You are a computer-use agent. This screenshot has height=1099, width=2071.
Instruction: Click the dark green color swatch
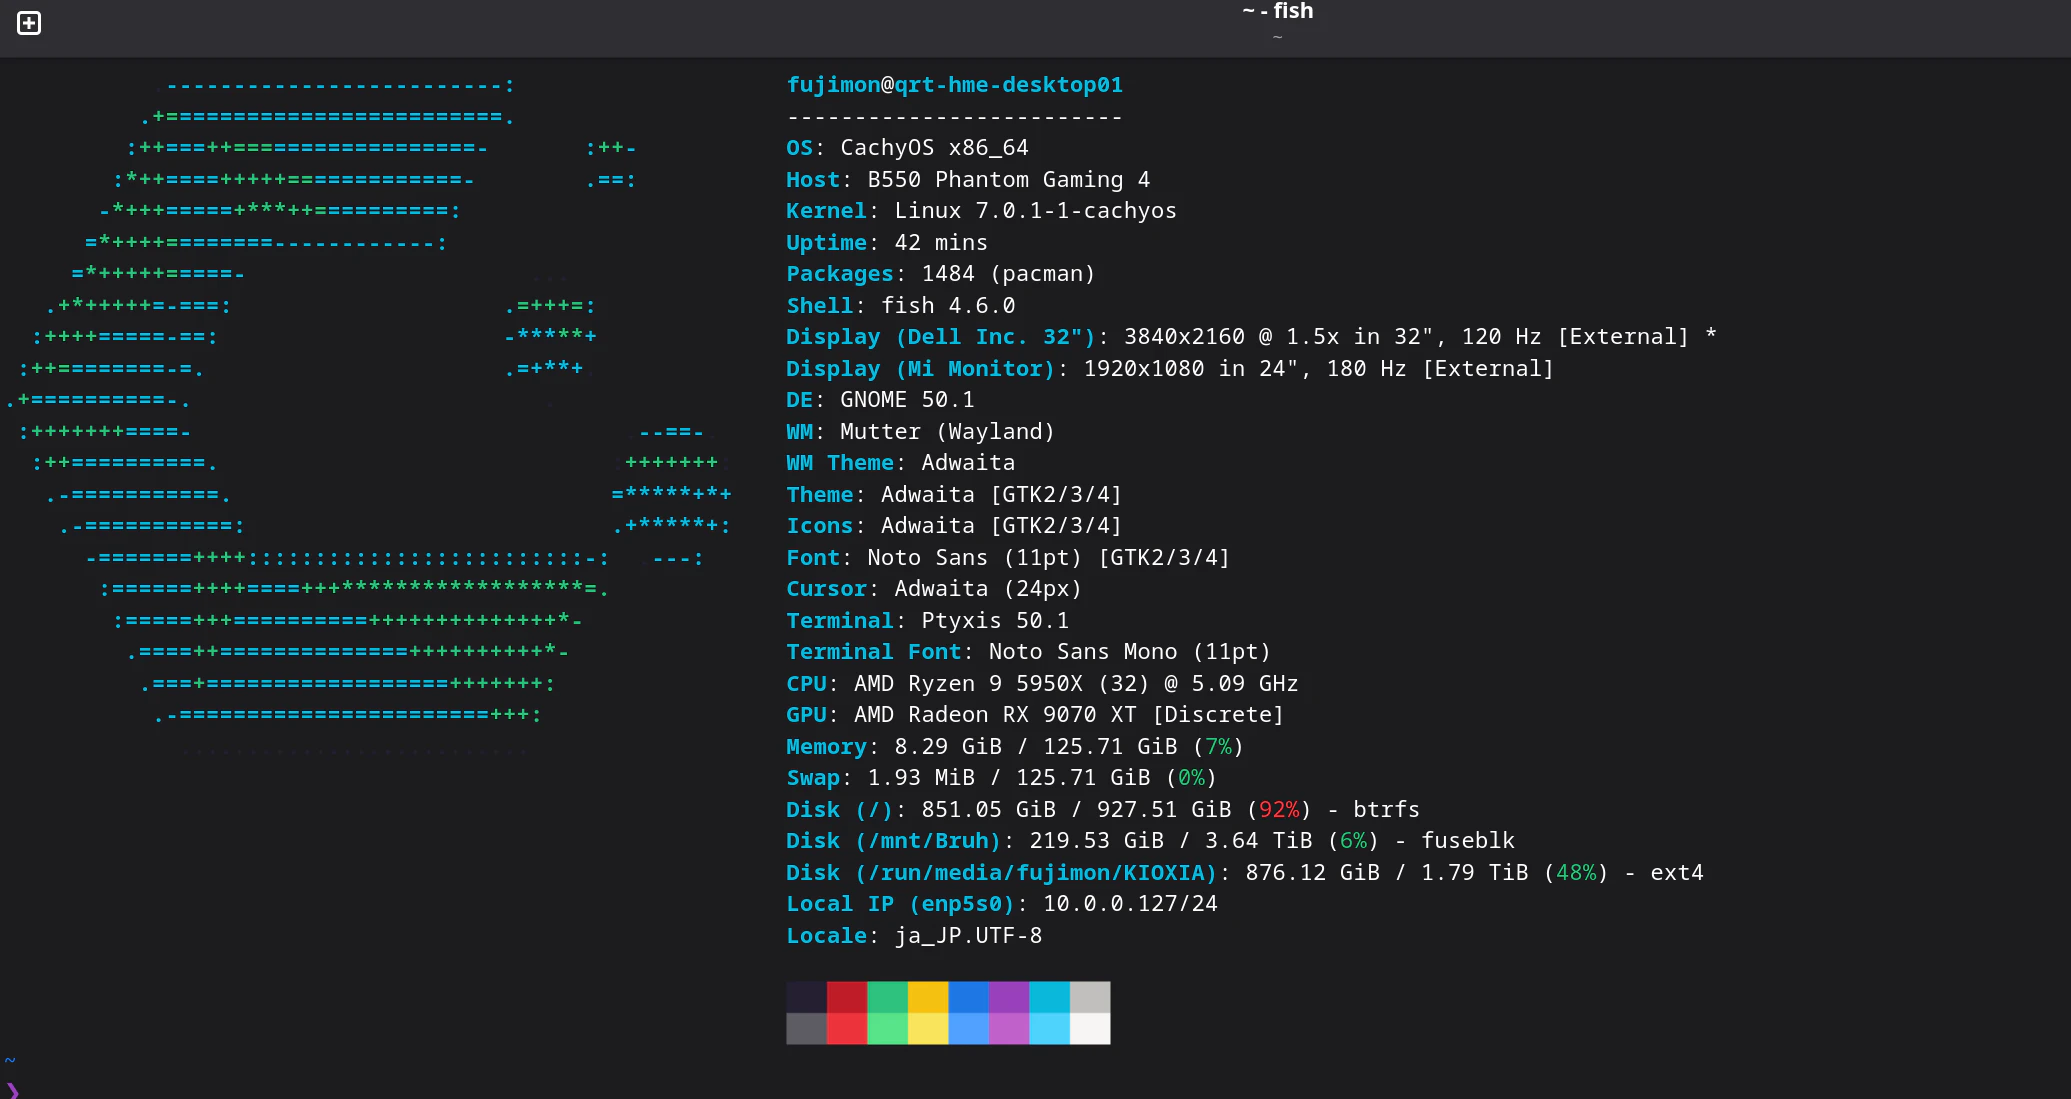tap(887, 997)
